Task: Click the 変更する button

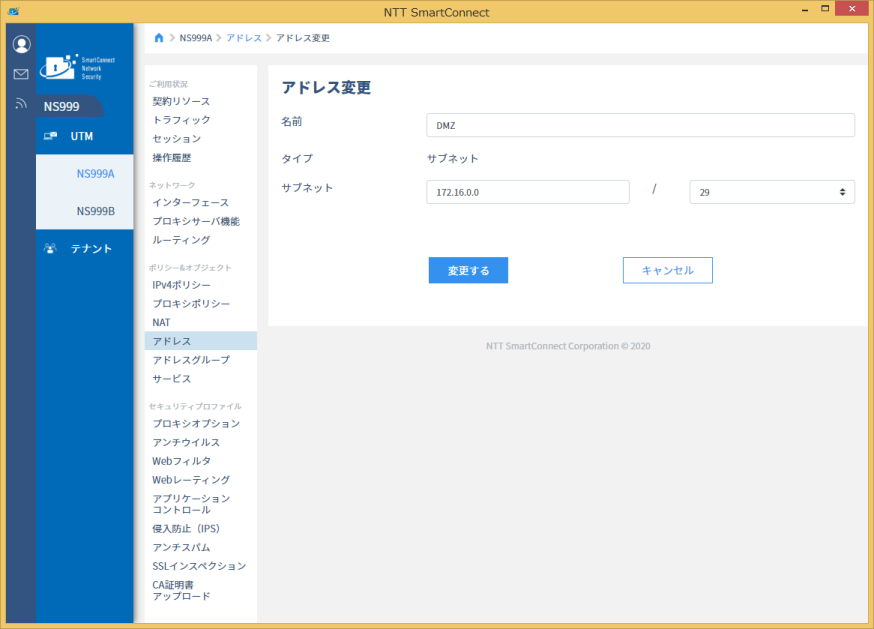Action: tap(468, 270)
